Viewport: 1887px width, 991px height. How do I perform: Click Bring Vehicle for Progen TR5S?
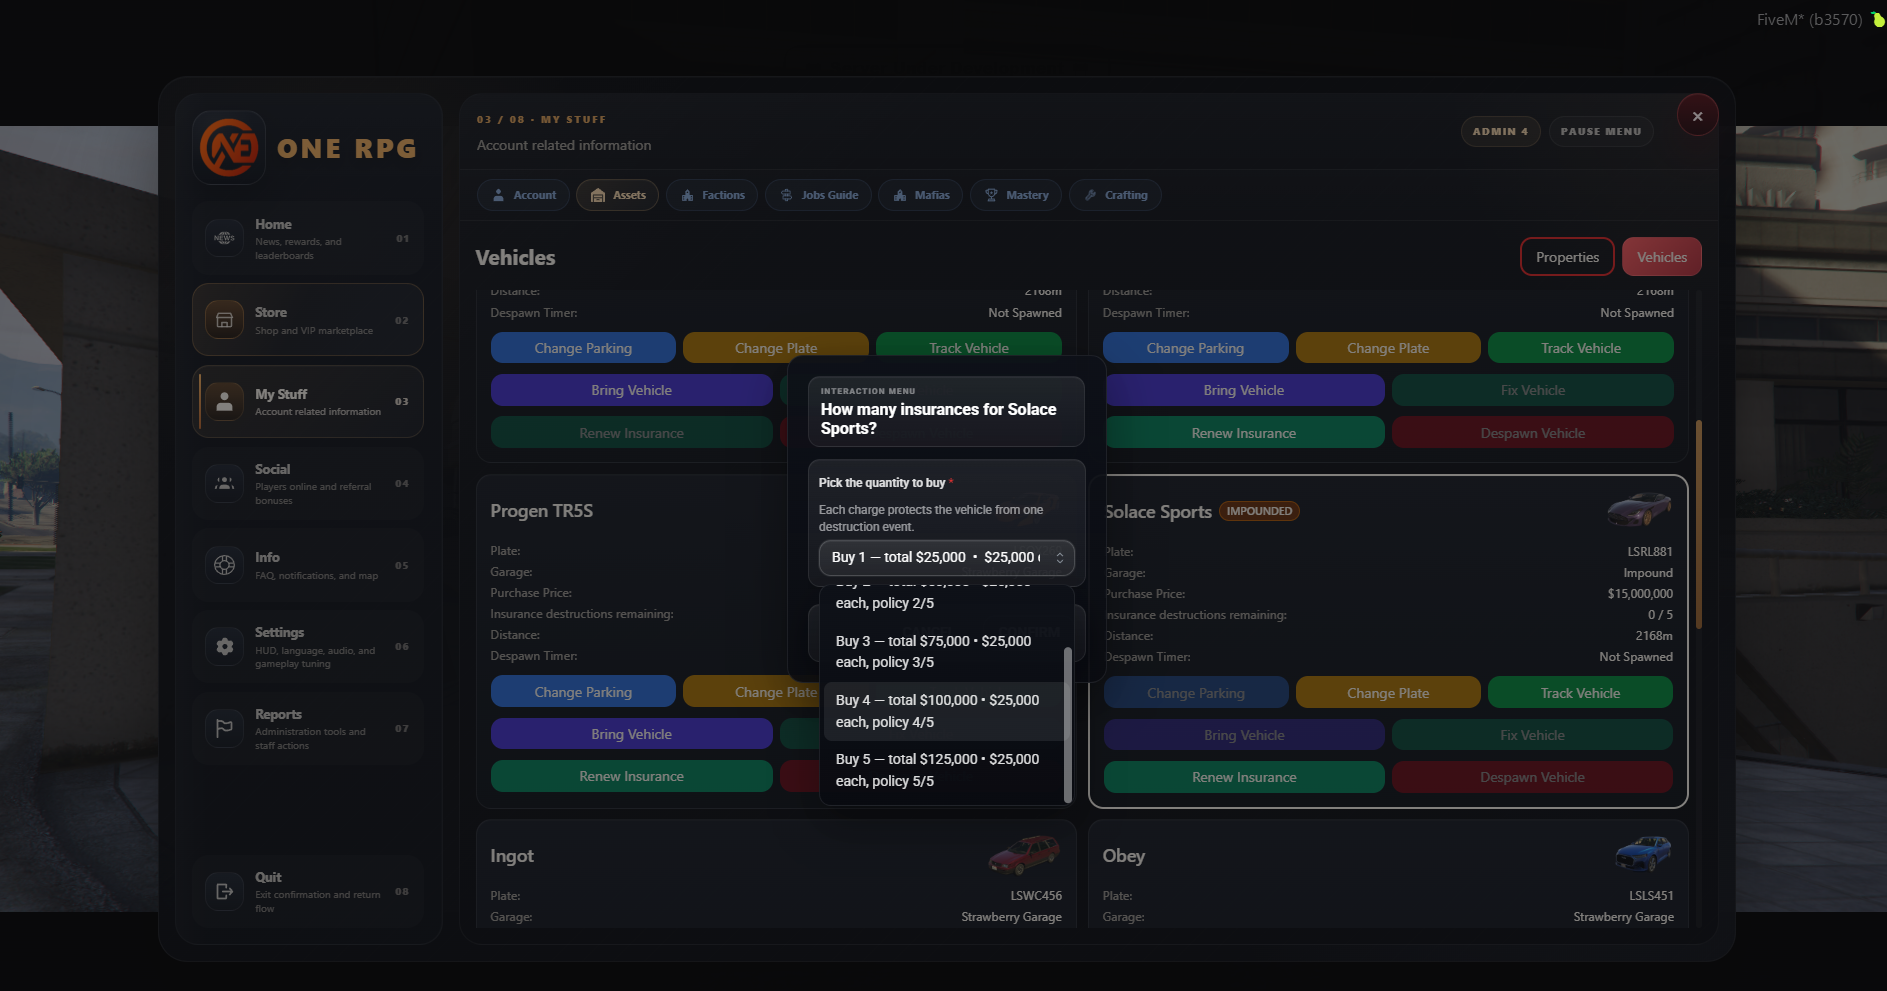pyautogui.click(x=631, y=734)
